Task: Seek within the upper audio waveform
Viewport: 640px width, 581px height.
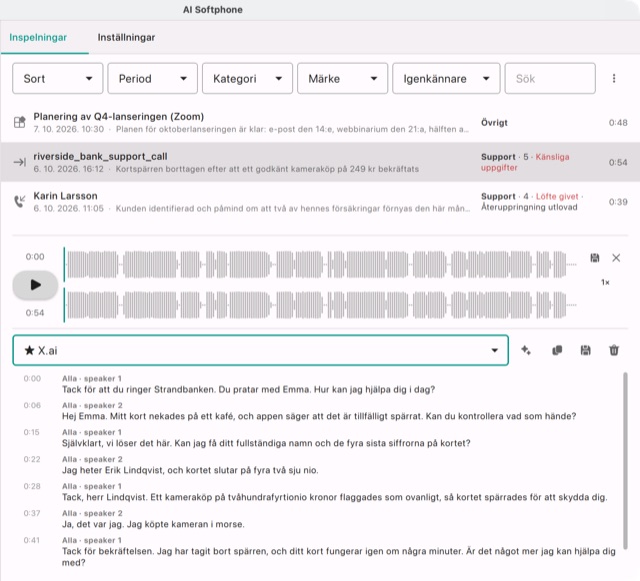Action: coord(320,265)
